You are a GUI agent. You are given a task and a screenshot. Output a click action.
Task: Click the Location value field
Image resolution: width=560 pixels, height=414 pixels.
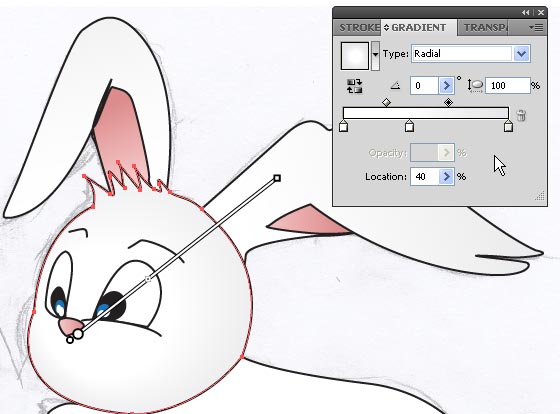(x=424, y=176)
